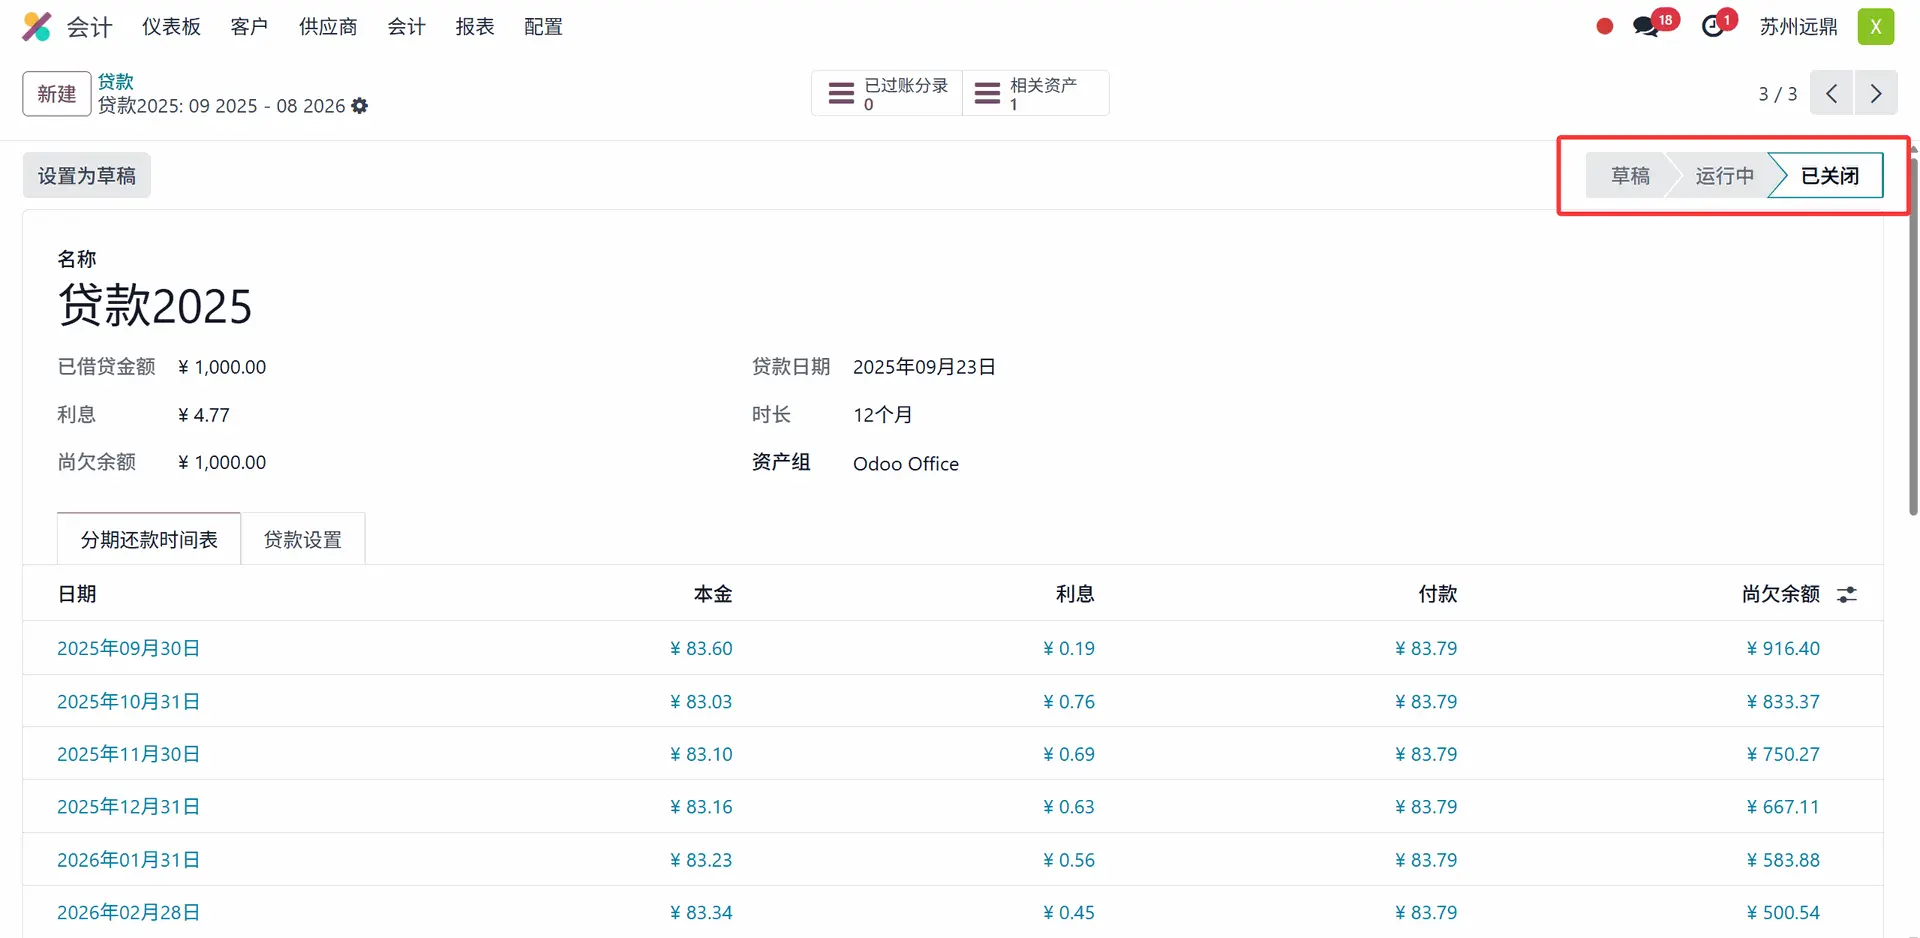Open column options icon in table header
The height and width of the screenshot is (938, 1920).
coord(1847,594)
